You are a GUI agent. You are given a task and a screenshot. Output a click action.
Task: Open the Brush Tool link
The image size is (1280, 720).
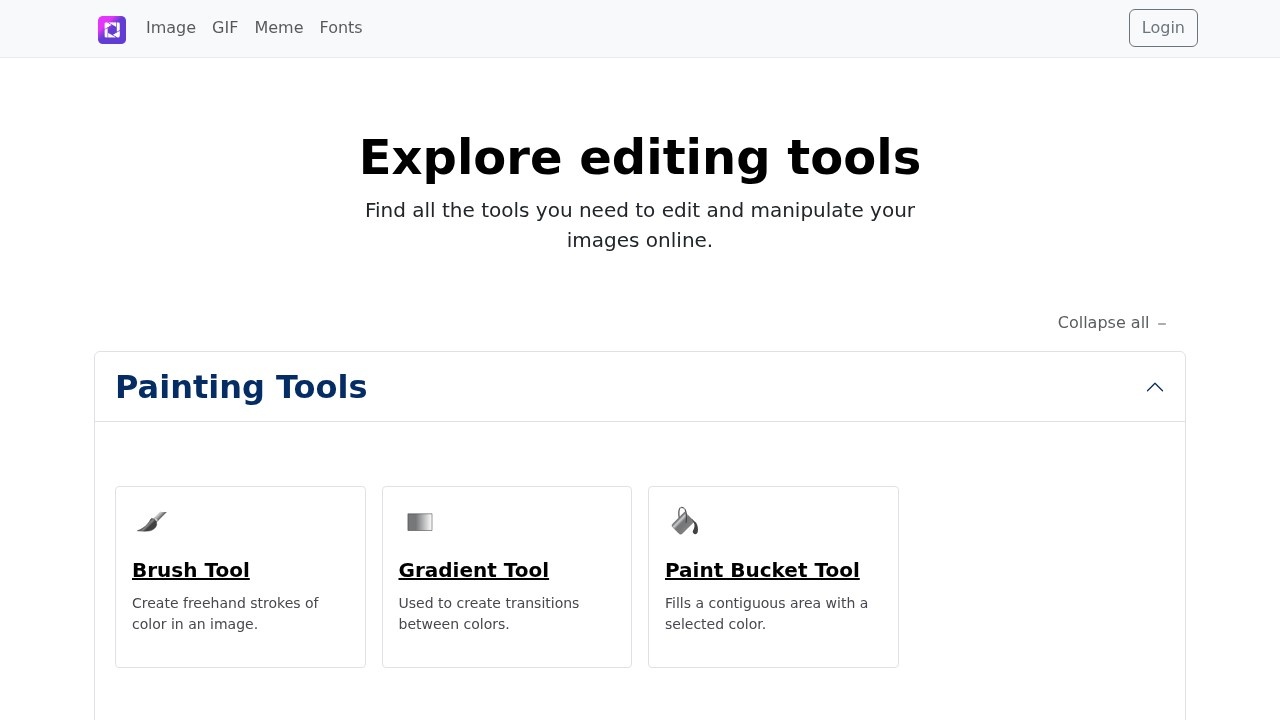[x=191, y=570]
